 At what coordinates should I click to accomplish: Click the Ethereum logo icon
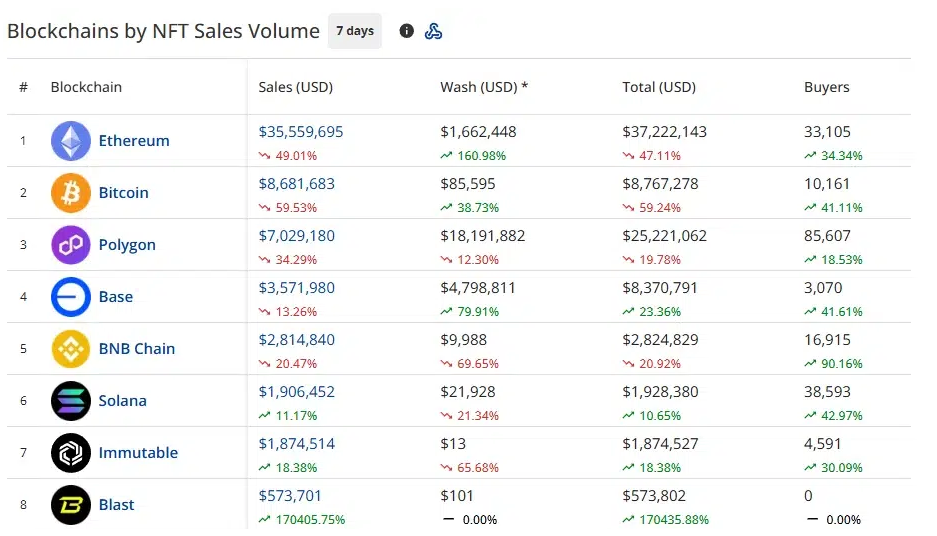(71, 141)
